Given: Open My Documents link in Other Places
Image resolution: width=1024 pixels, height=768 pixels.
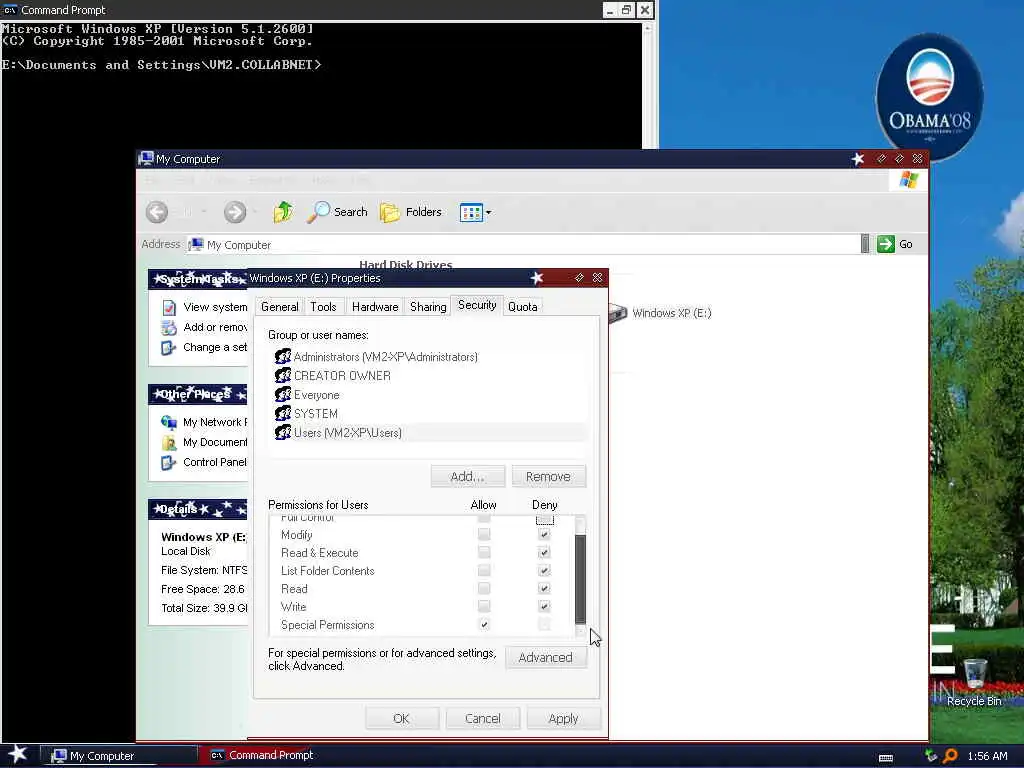Looking at the screenshot, I should coord(204,442).
